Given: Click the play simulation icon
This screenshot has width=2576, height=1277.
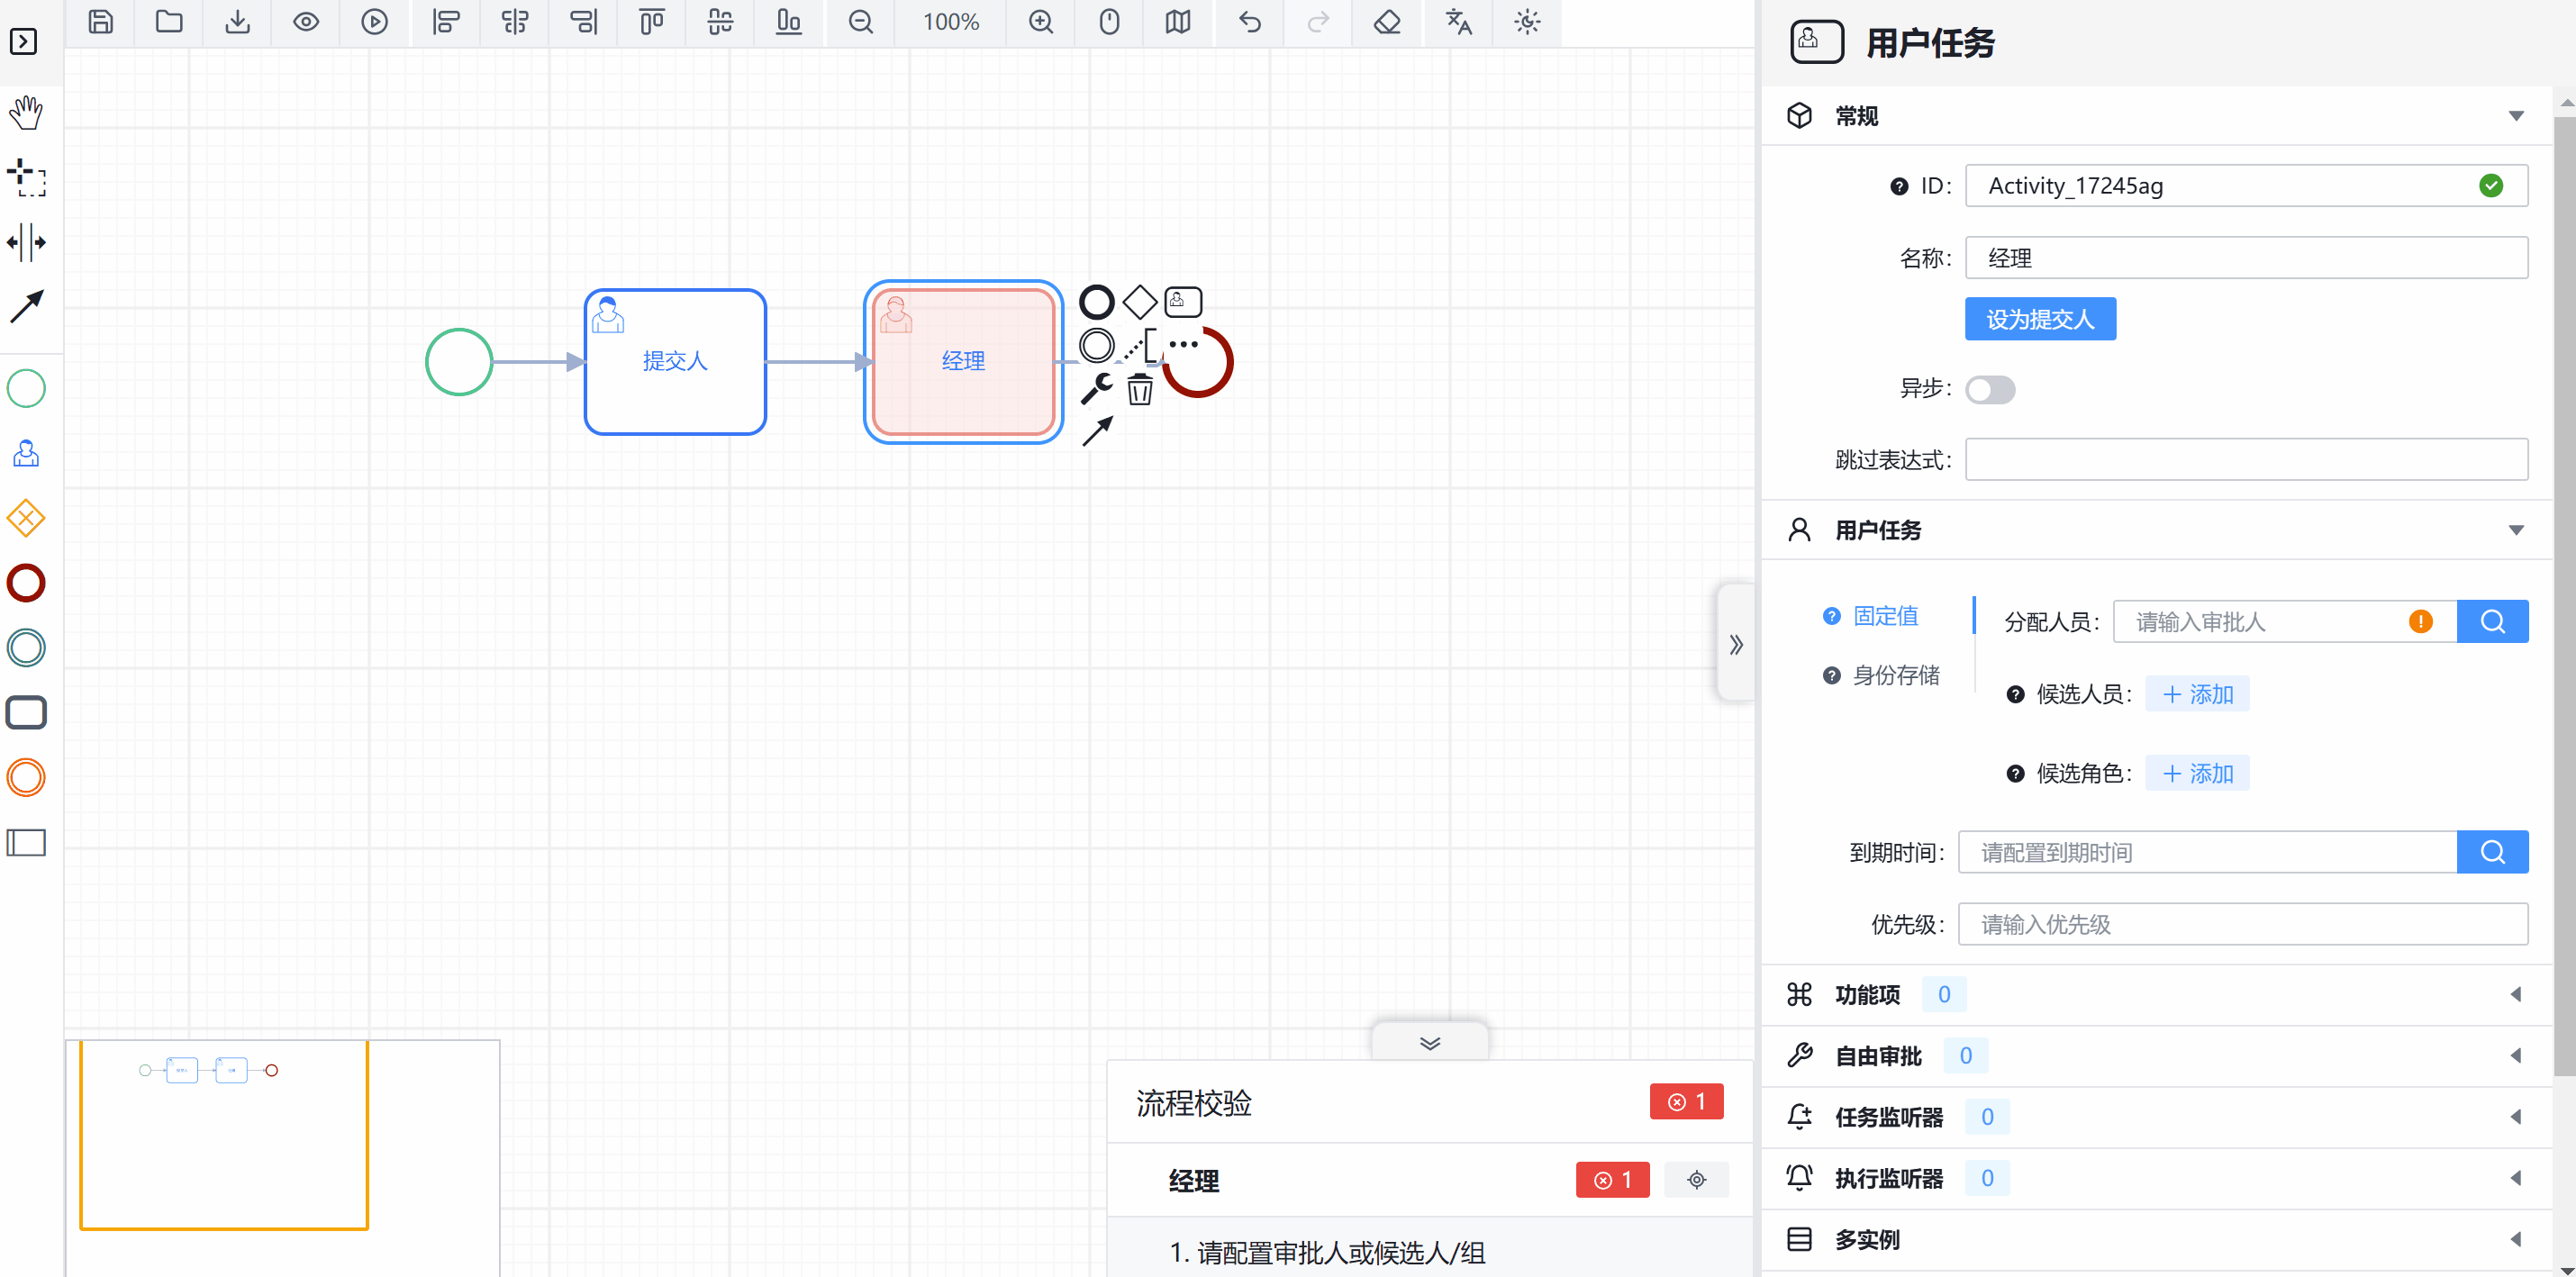Looking at the screenshot, I should point(374,22).
